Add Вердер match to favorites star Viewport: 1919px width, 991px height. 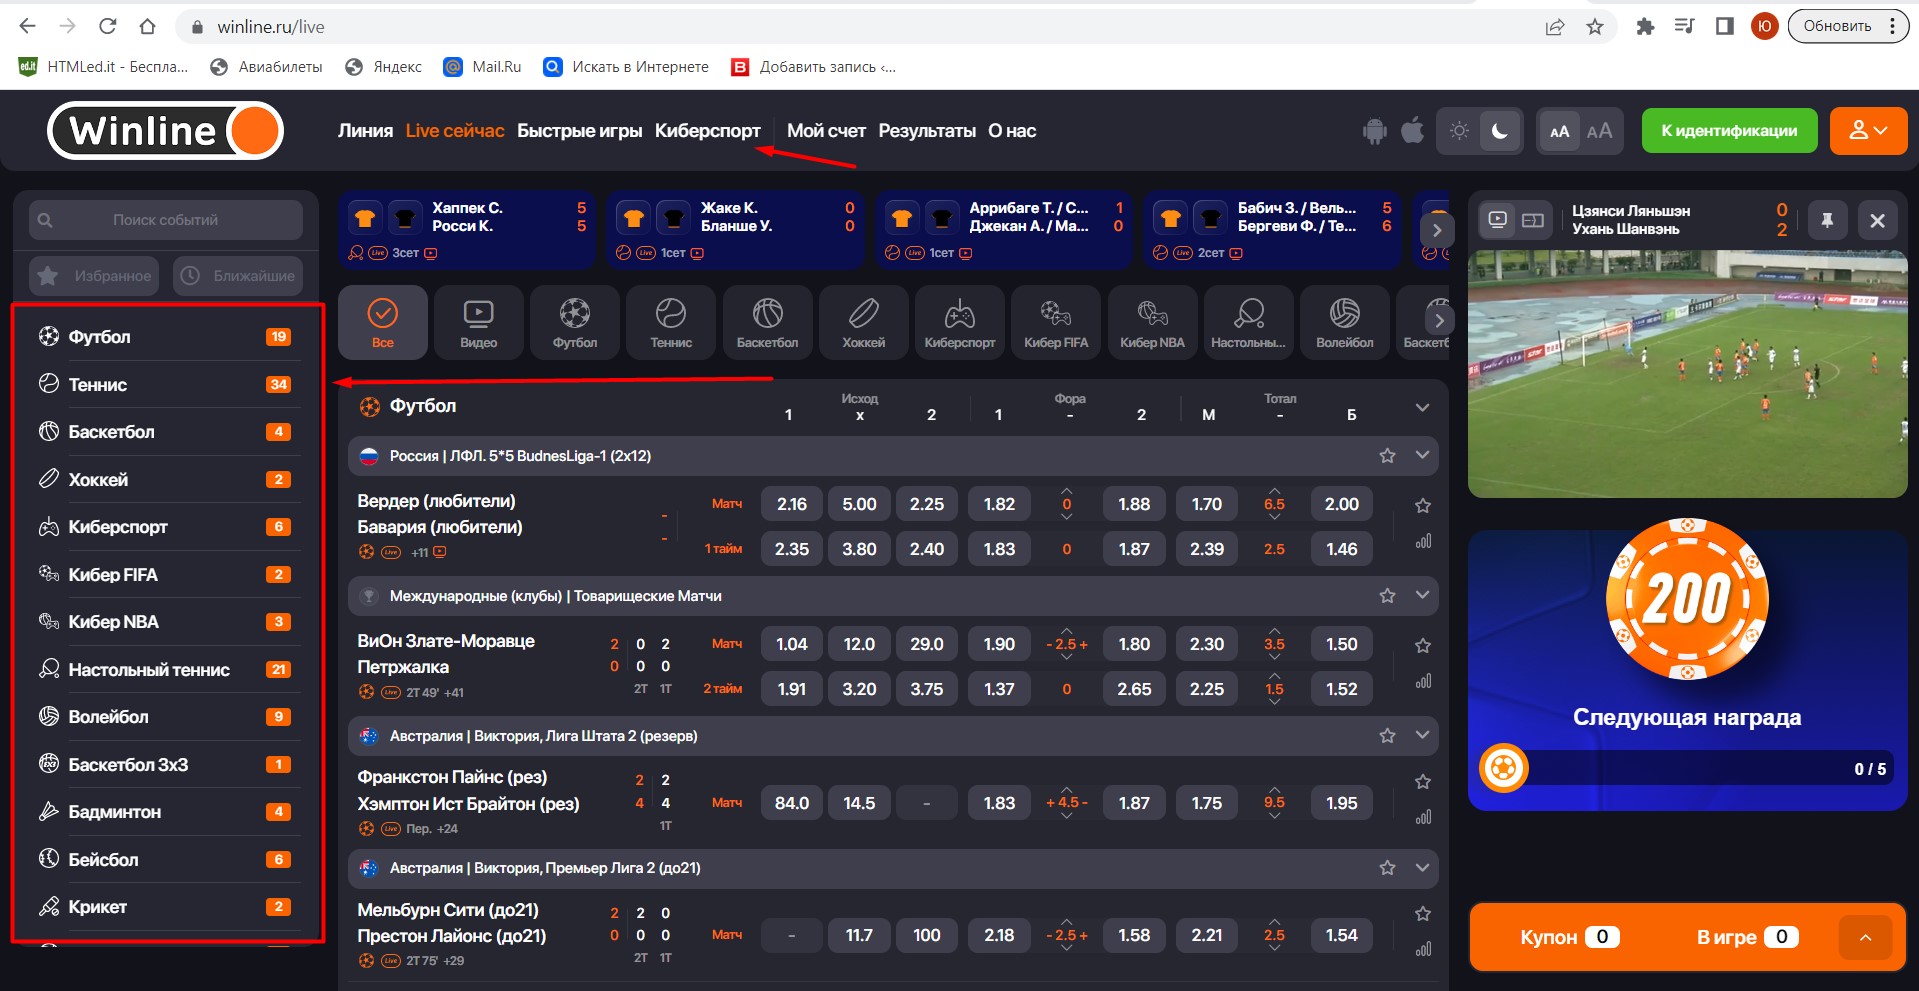pyautogui.click(x=1423, y=506)
